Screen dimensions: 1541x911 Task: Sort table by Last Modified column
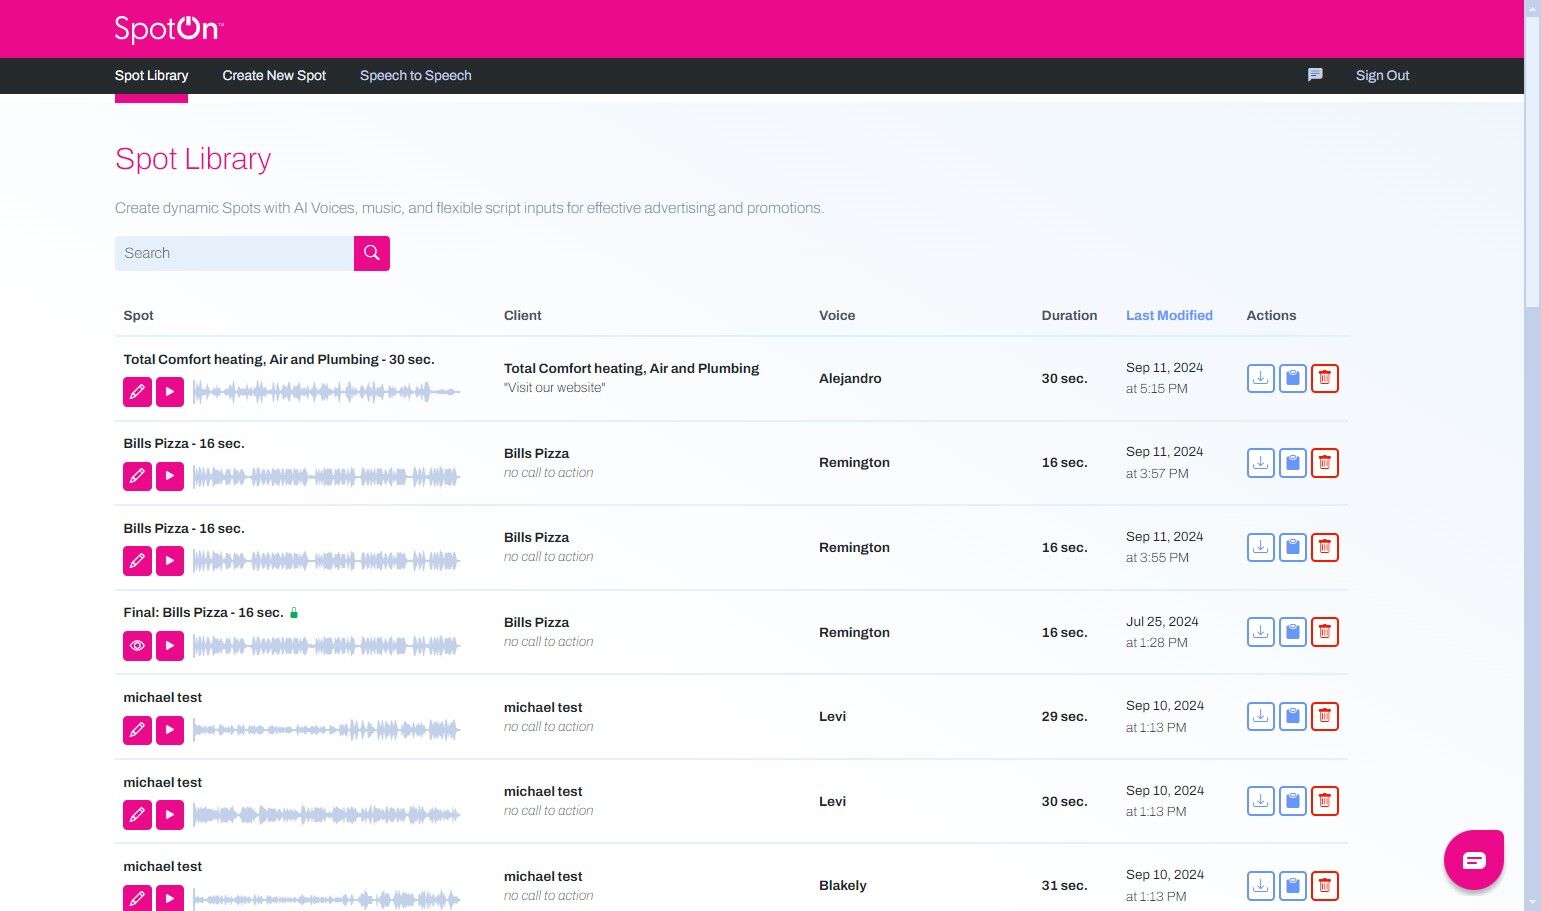[x=1169, y=315]
